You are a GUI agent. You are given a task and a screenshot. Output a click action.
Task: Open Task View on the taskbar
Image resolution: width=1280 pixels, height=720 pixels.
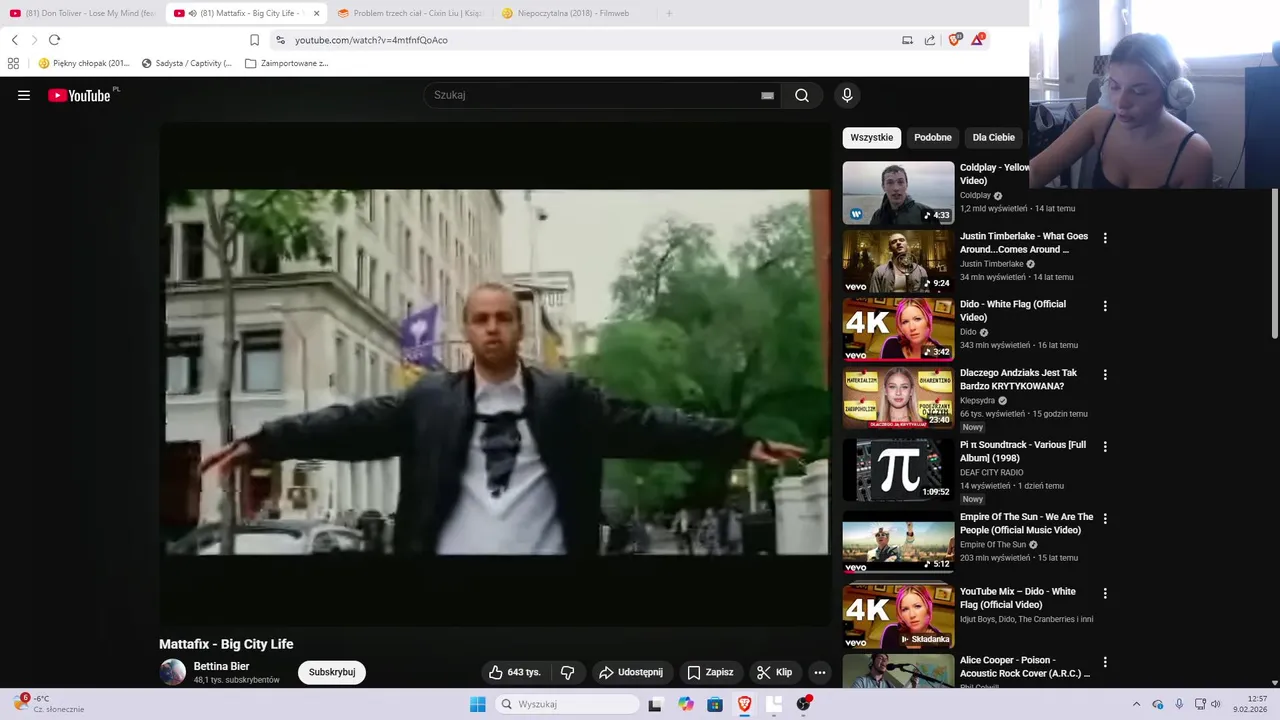click(655, 704)
